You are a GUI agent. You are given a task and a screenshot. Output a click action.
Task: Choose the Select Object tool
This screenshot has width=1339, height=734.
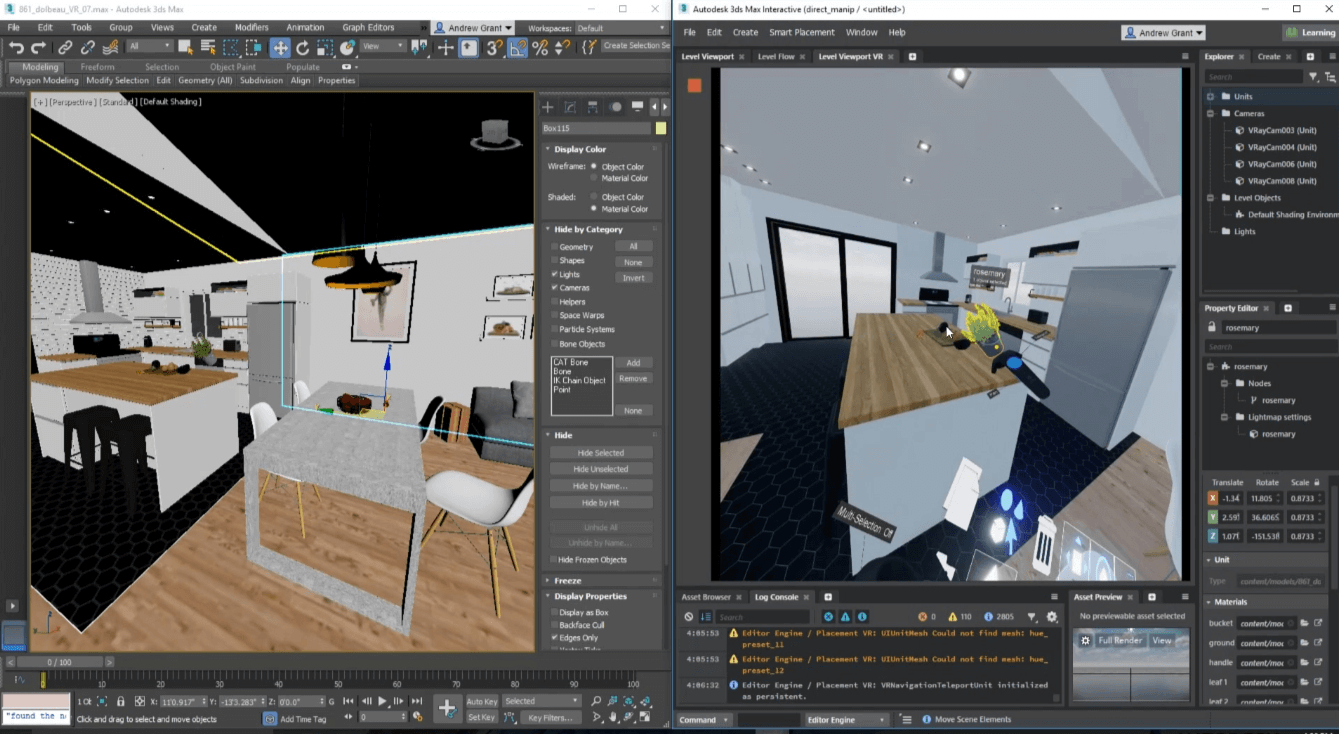click(x=185, y=47)
